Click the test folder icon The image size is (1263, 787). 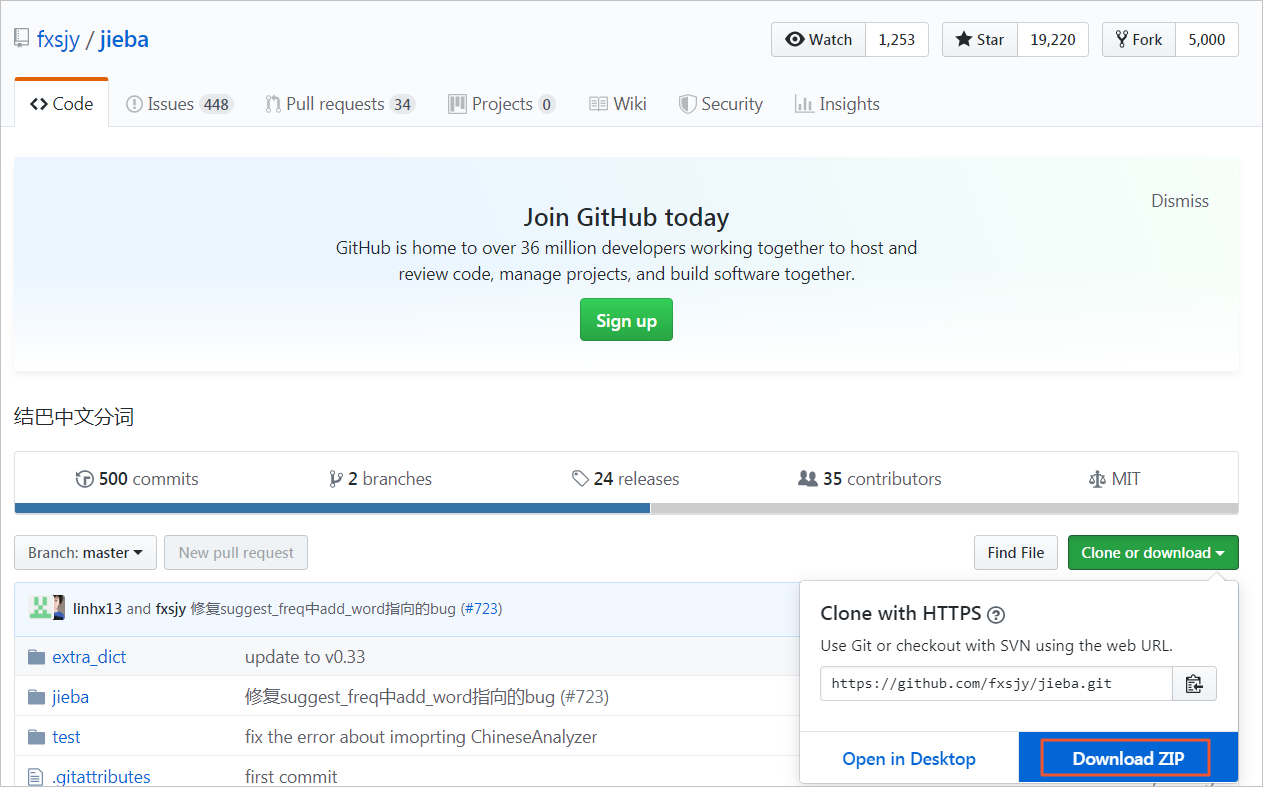pos(37,737)
